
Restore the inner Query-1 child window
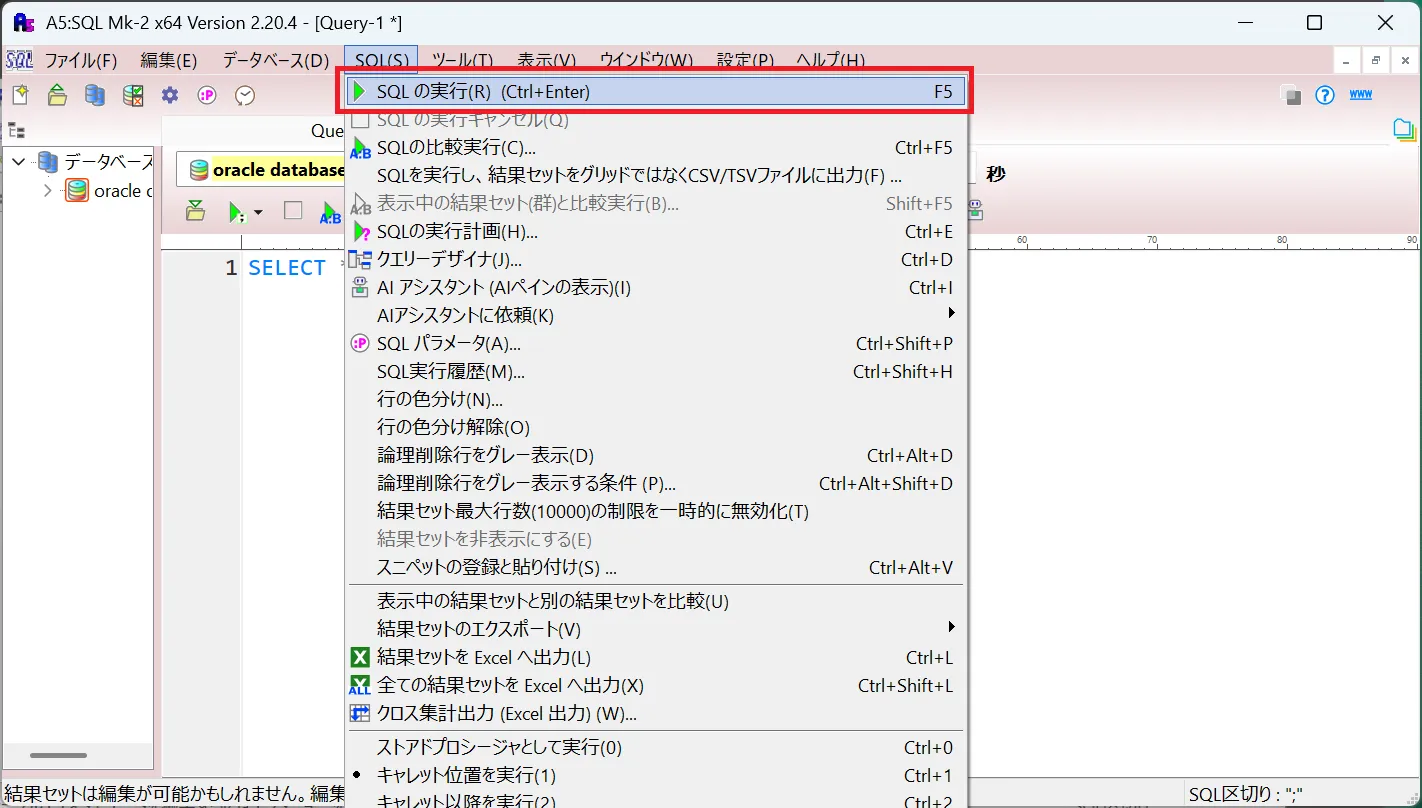click(1375, 61)
